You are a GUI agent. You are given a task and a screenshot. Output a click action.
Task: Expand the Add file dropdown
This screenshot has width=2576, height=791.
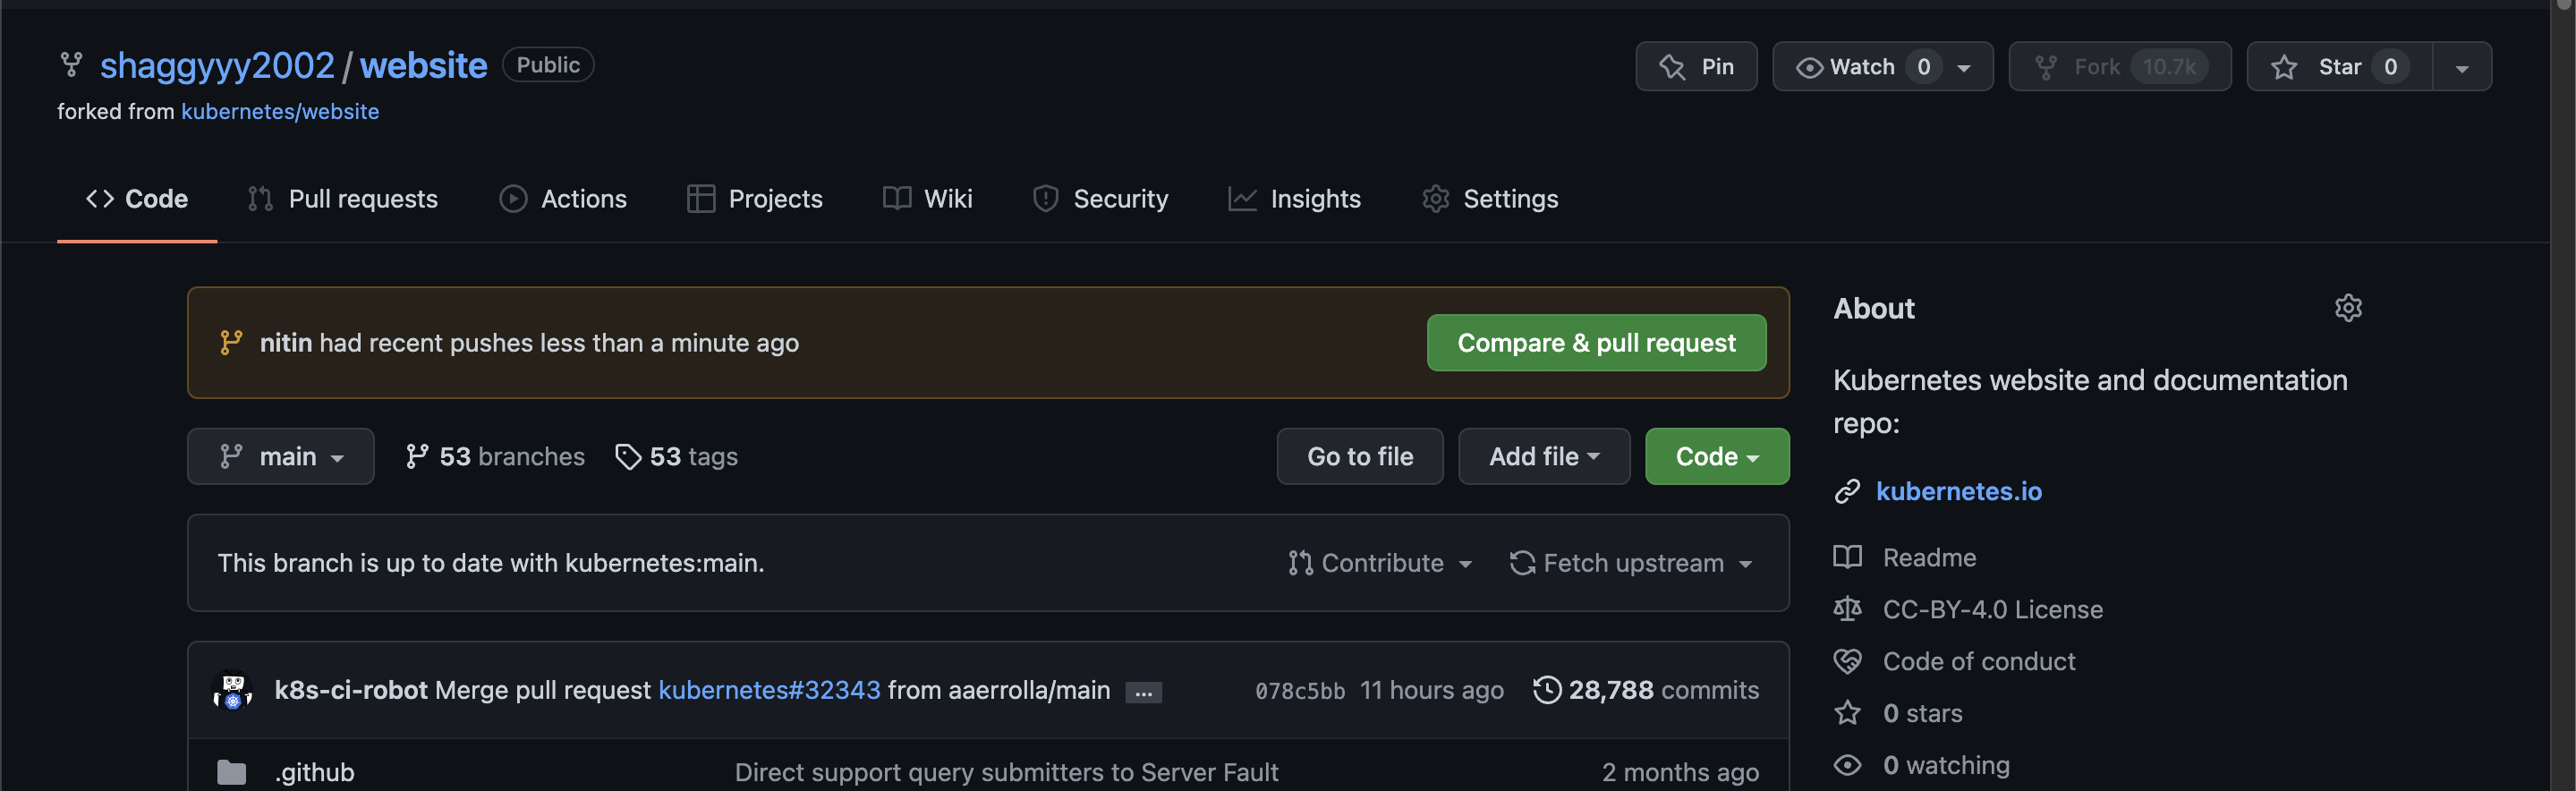click(x=1544, y=457)
